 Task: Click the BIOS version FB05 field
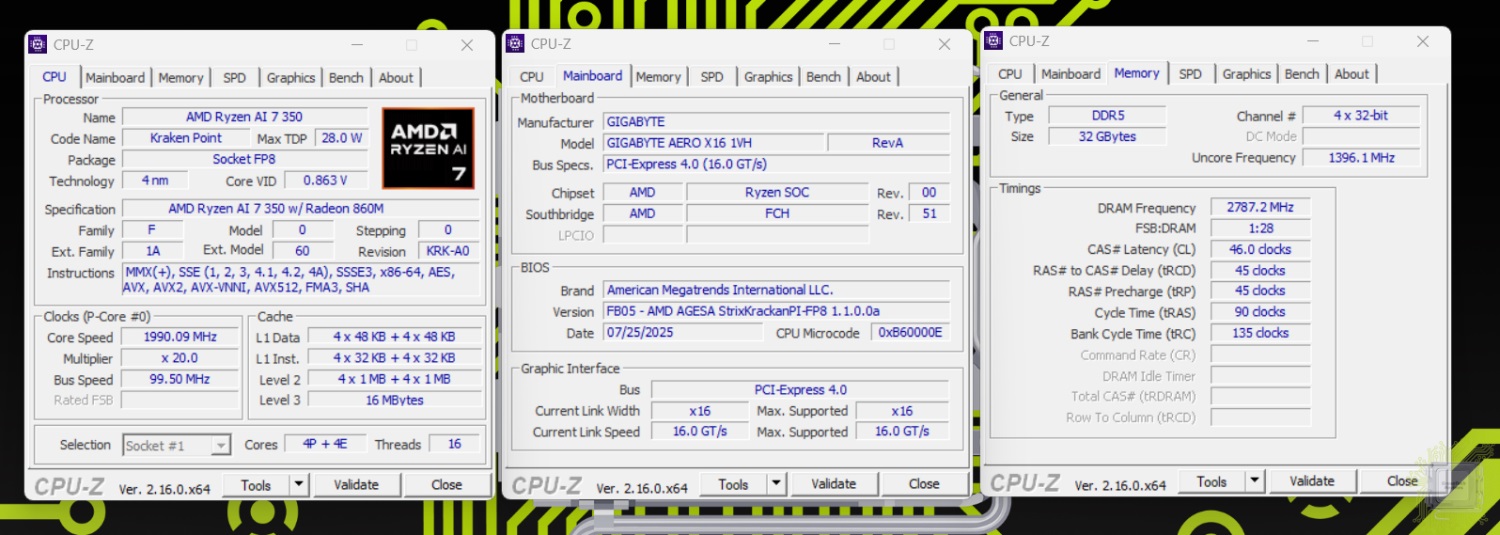tap(777, 312)
